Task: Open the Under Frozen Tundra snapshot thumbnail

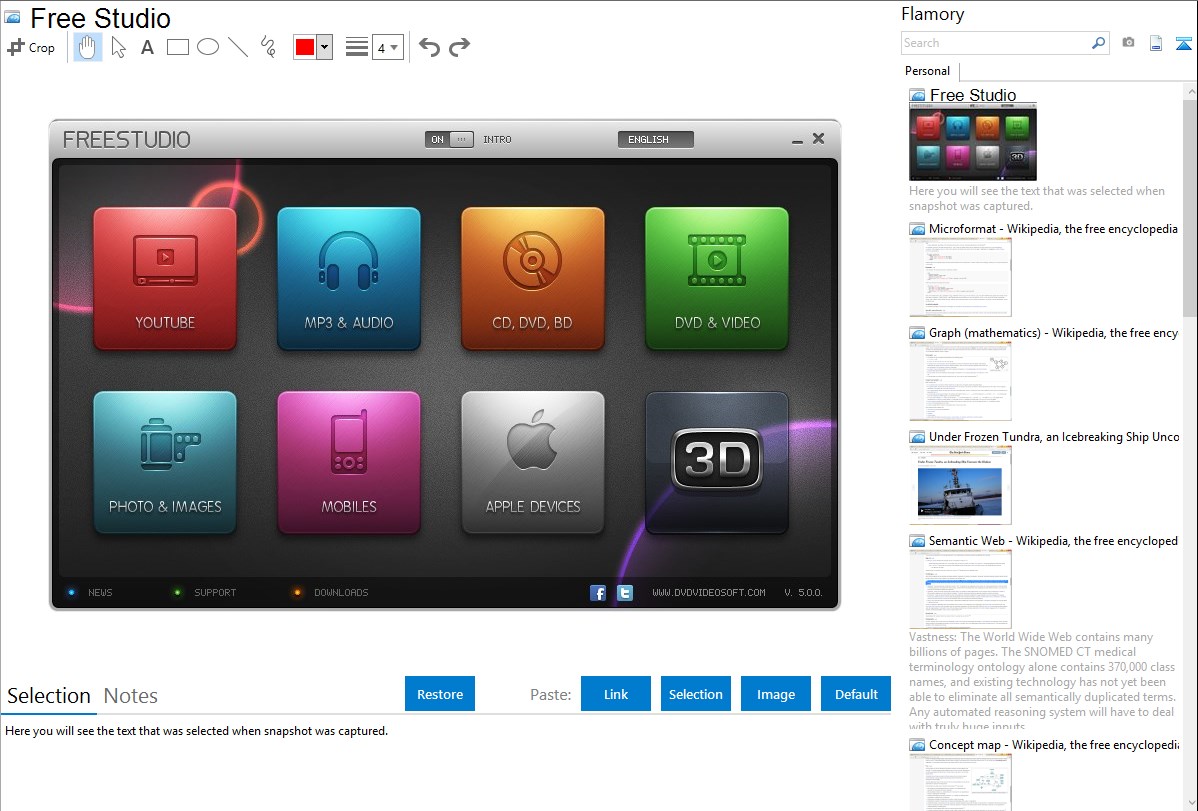Action: pyautogui.click(x=960, y=485)
